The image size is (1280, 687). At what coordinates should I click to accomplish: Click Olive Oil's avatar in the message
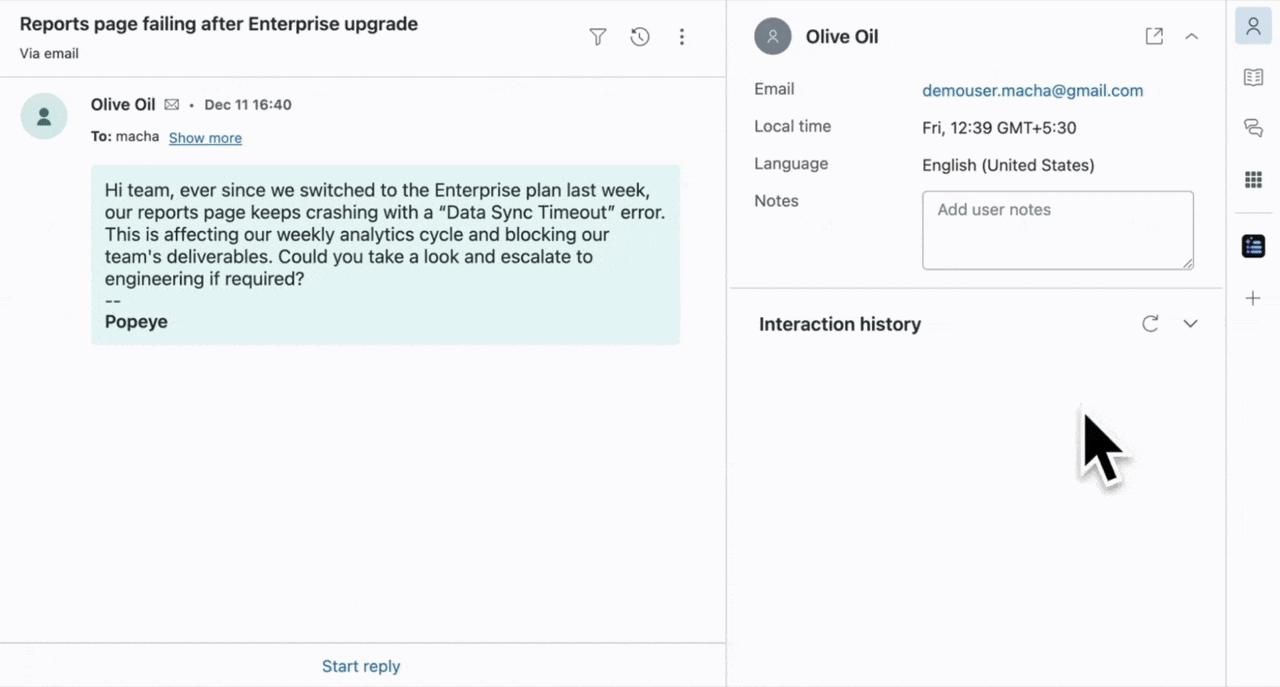44,117
